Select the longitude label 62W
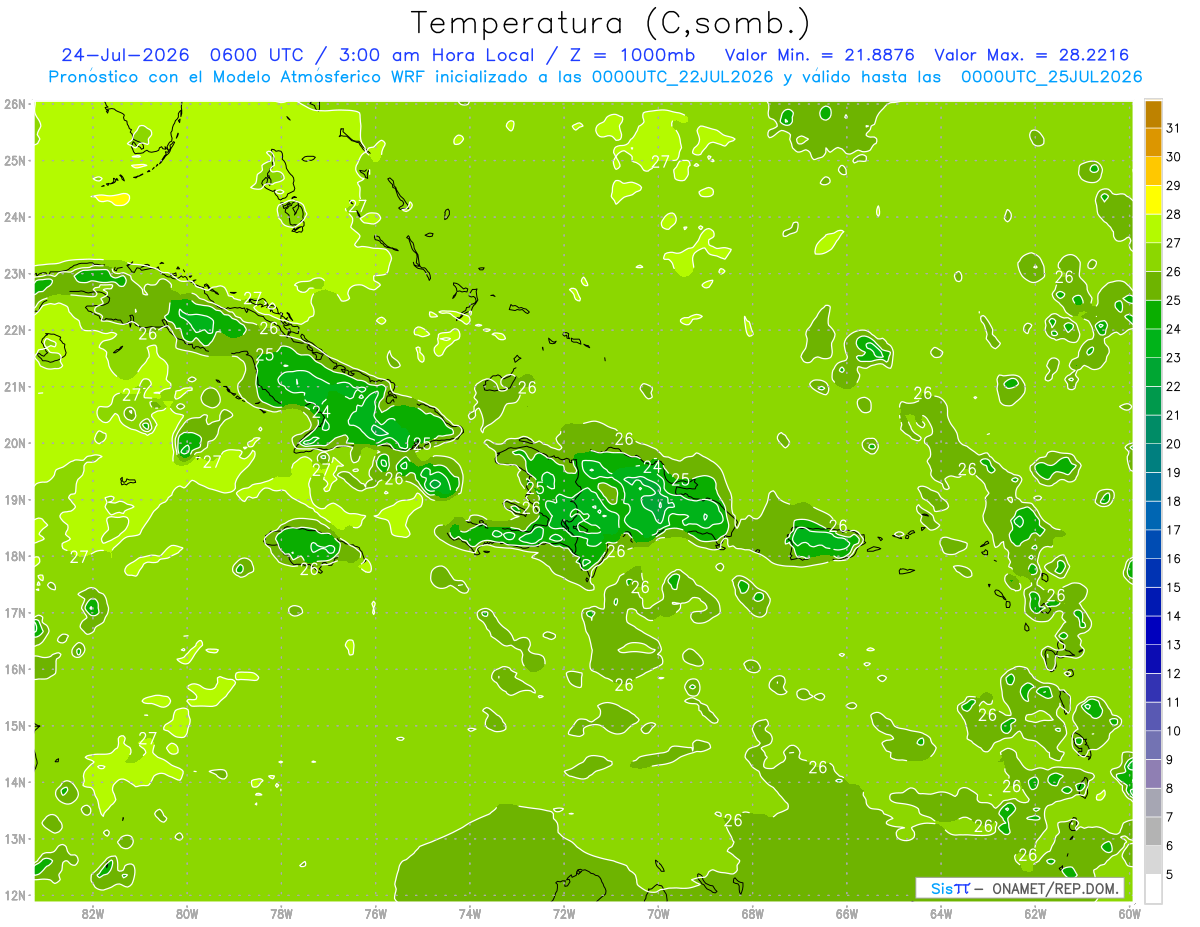Viewport: 1200px width, 927px height. click(1035, 913)
